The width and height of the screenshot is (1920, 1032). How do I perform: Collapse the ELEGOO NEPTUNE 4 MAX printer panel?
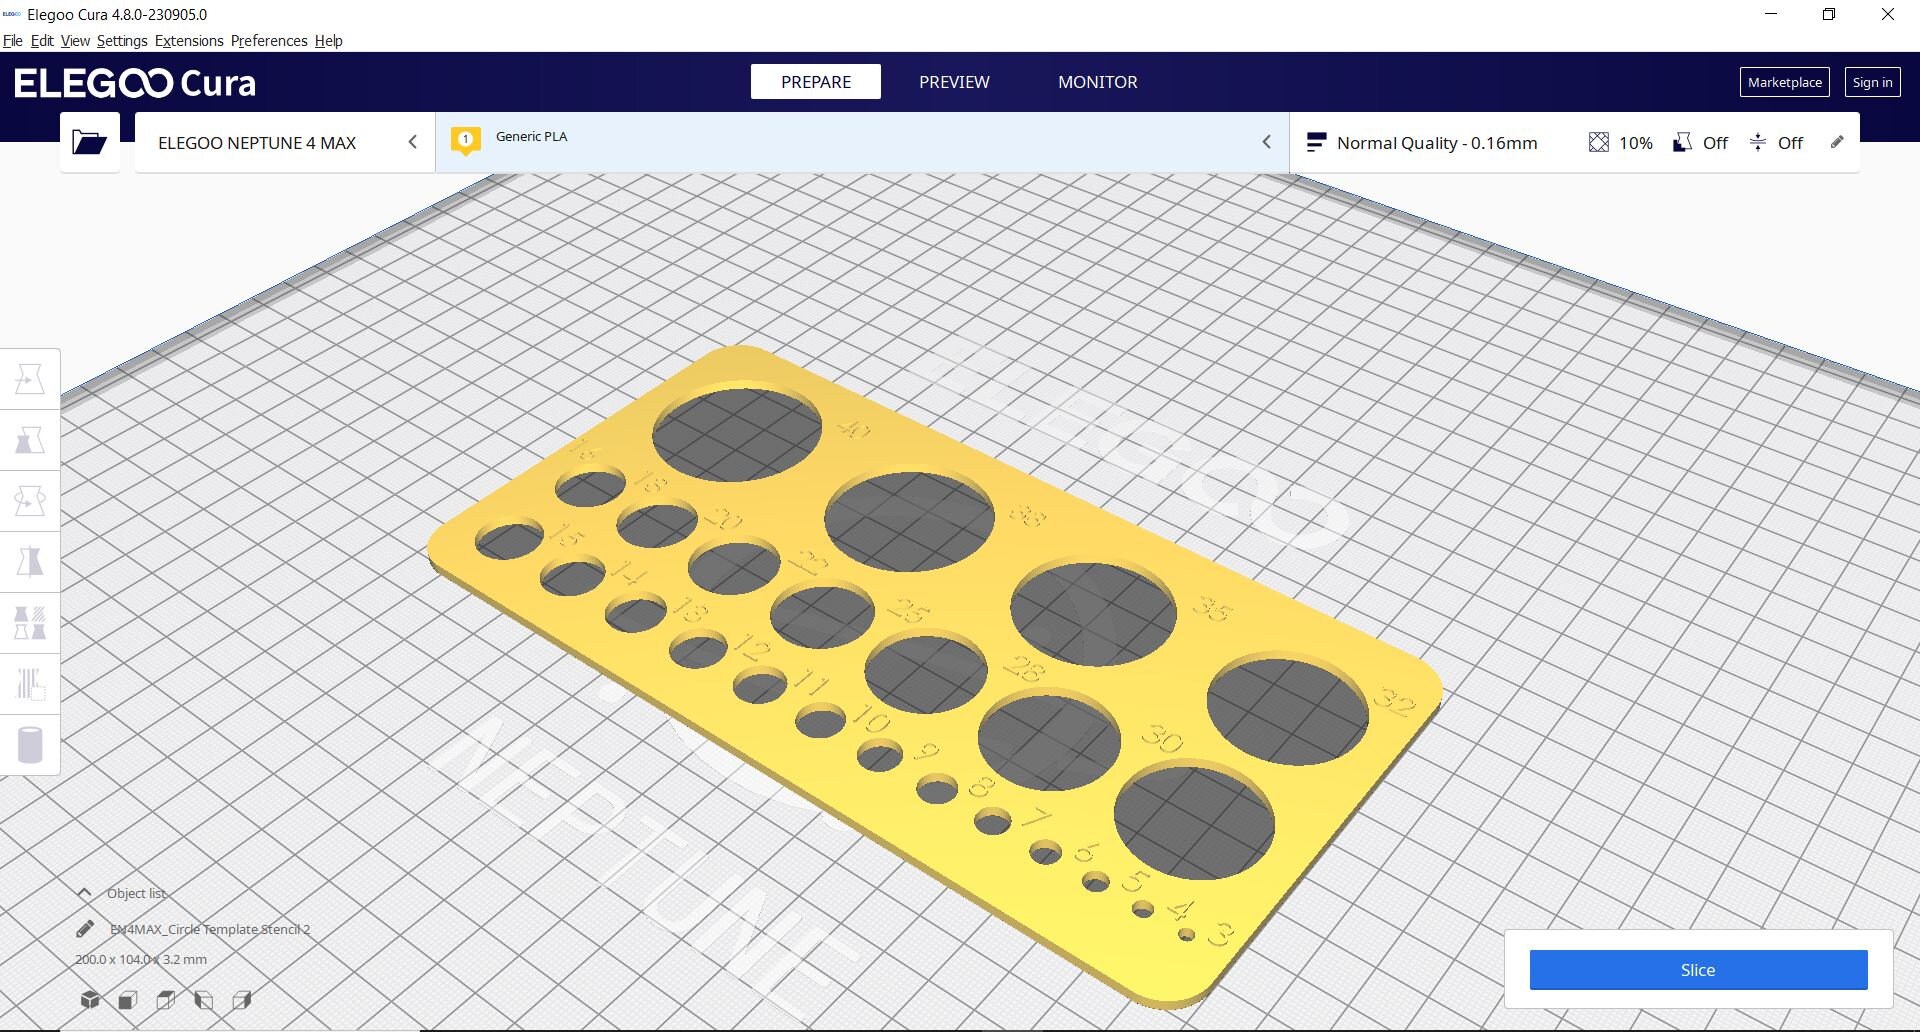(413, 142)
